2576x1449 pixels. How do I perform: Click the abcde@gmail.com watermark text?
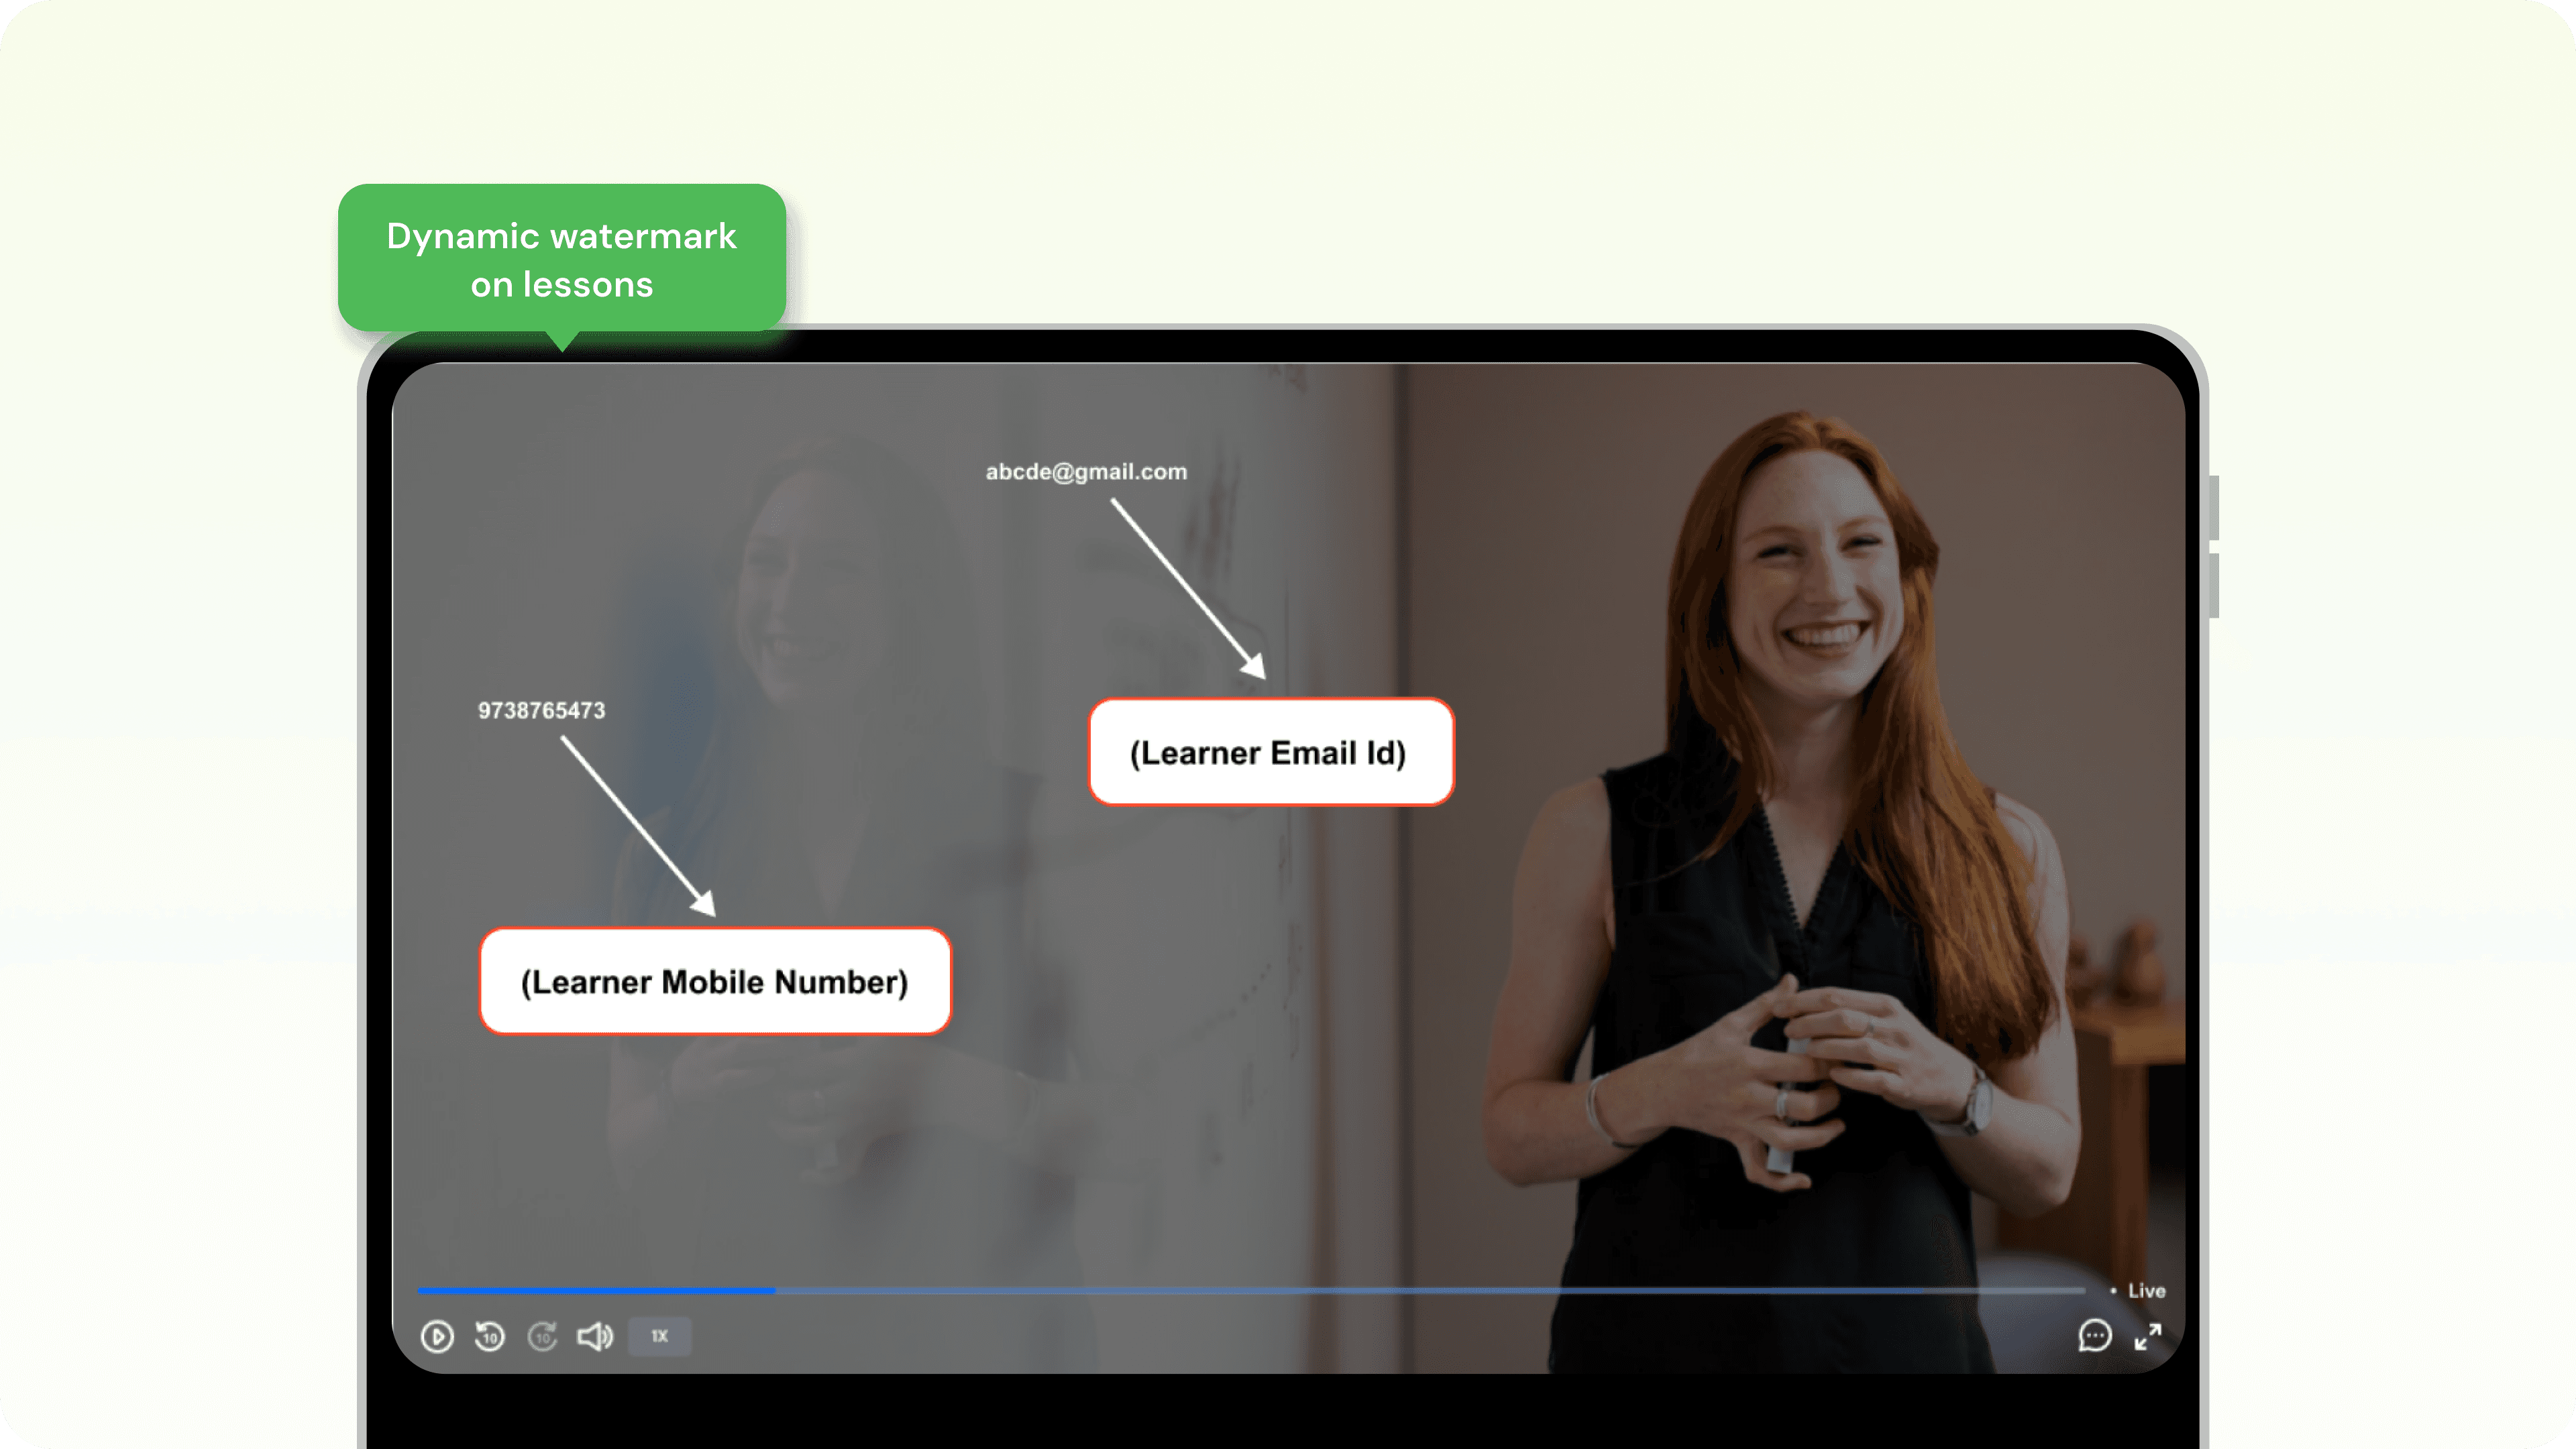coord(1086,472)
